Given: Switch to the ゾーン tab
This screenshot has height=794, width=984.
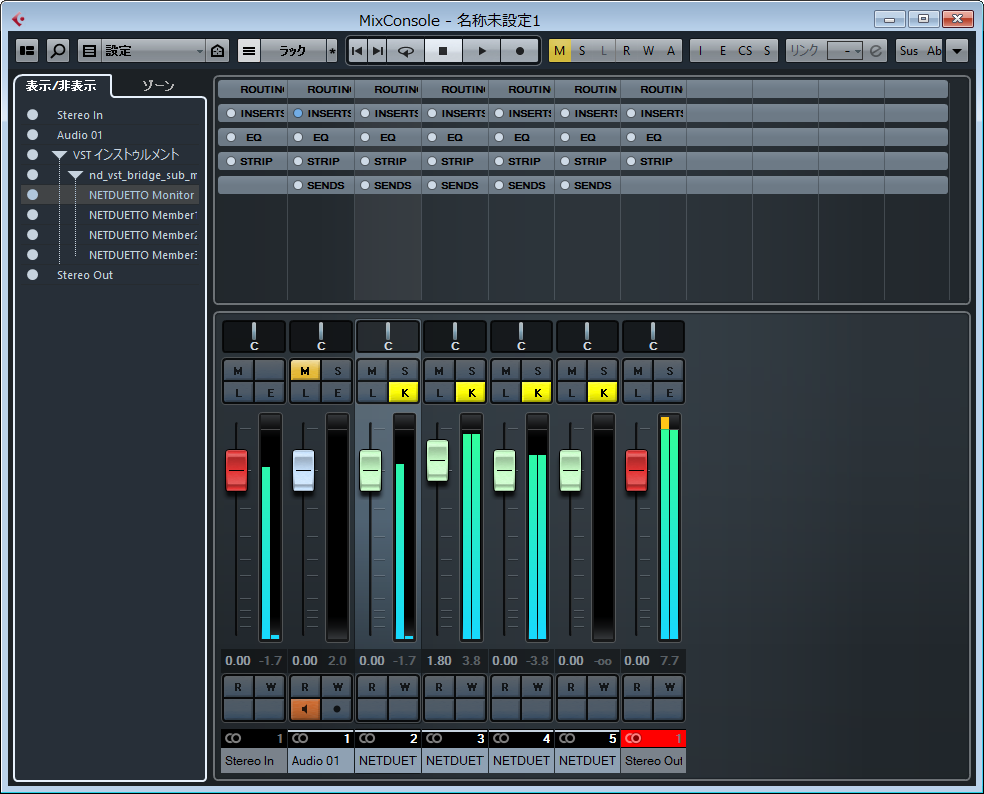Looking at the screenshot, I should [x=158, y=86].
